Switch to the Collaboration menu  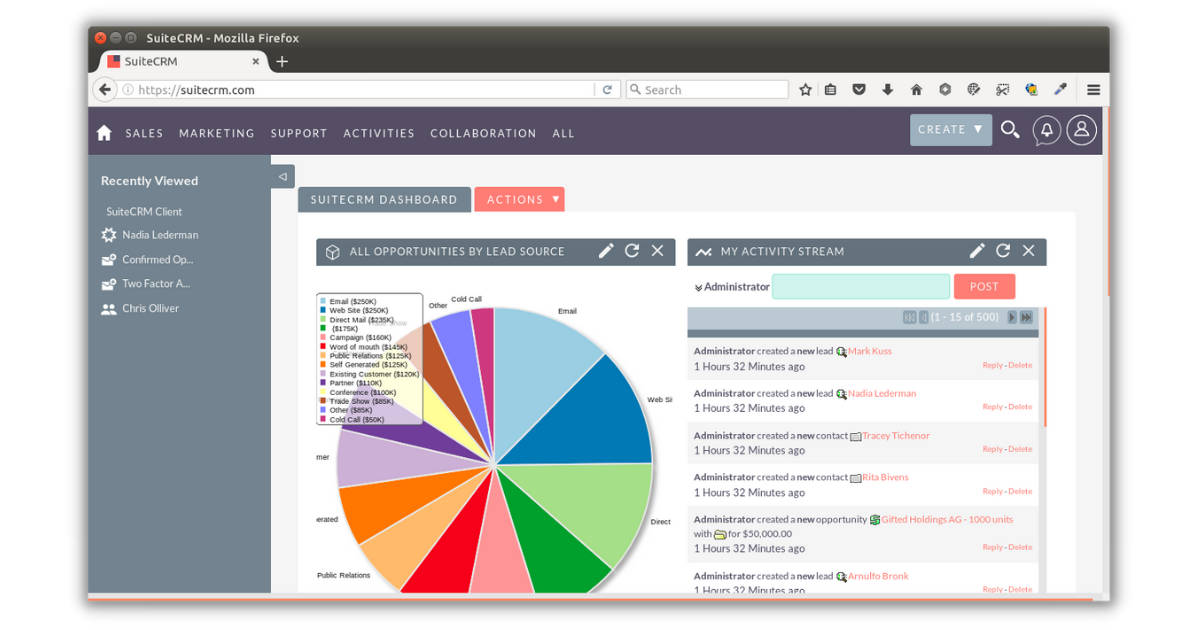point(483,132)
